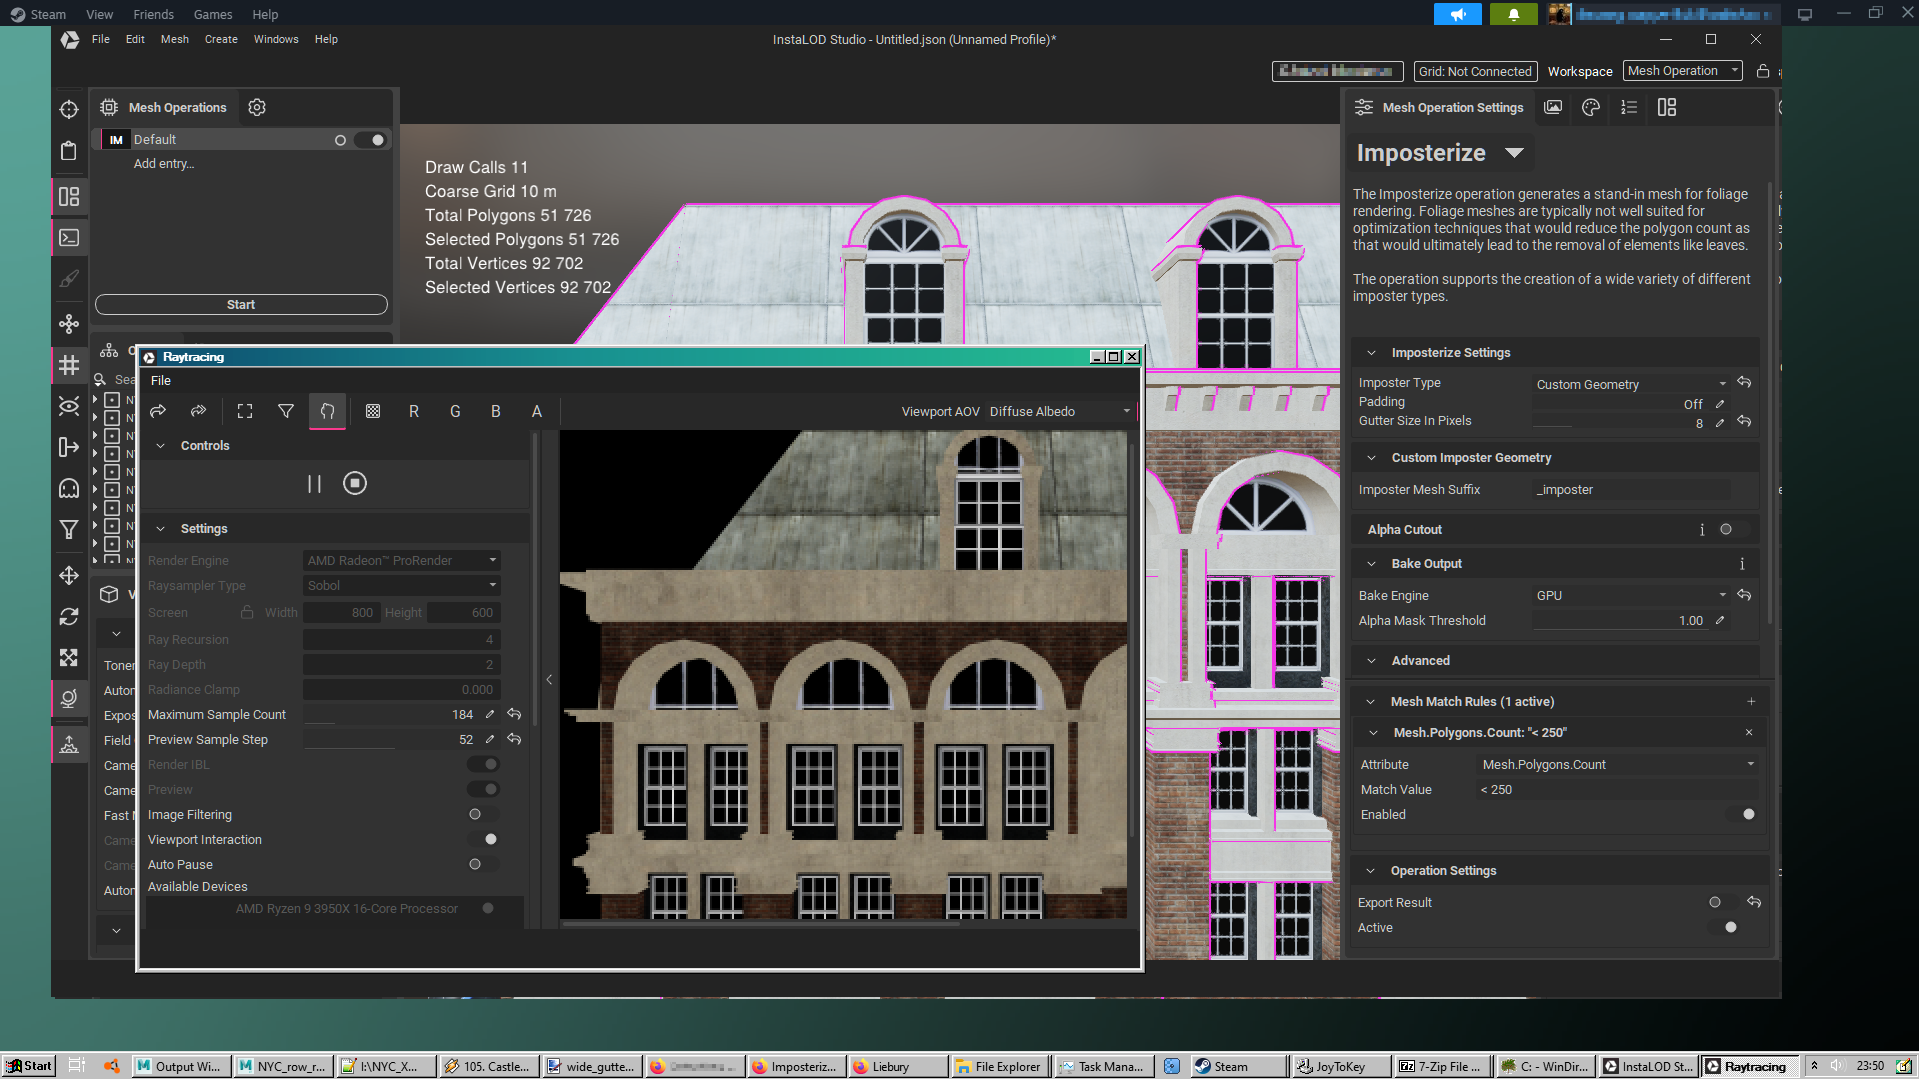Open Mesh Operations settings gear icon
The image size is (1919, 1079).
tap(257, 107)
